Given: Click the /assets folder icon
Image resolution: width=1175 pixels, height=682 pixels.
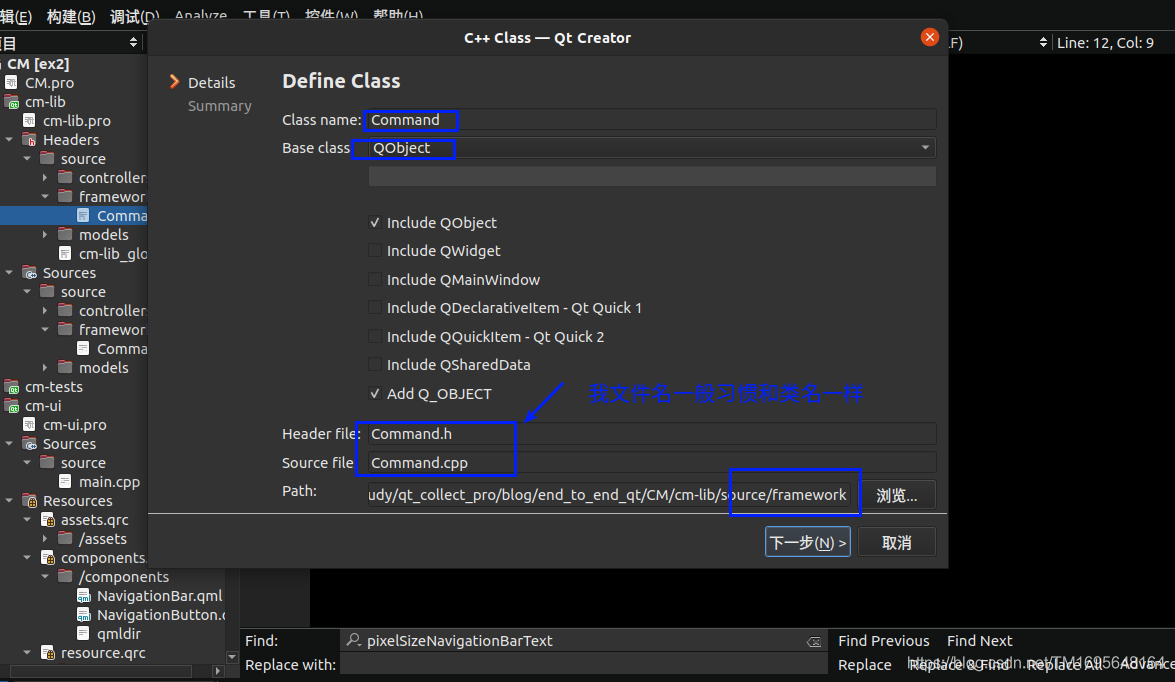Looking at the screenshot, I should coord(65,539).
